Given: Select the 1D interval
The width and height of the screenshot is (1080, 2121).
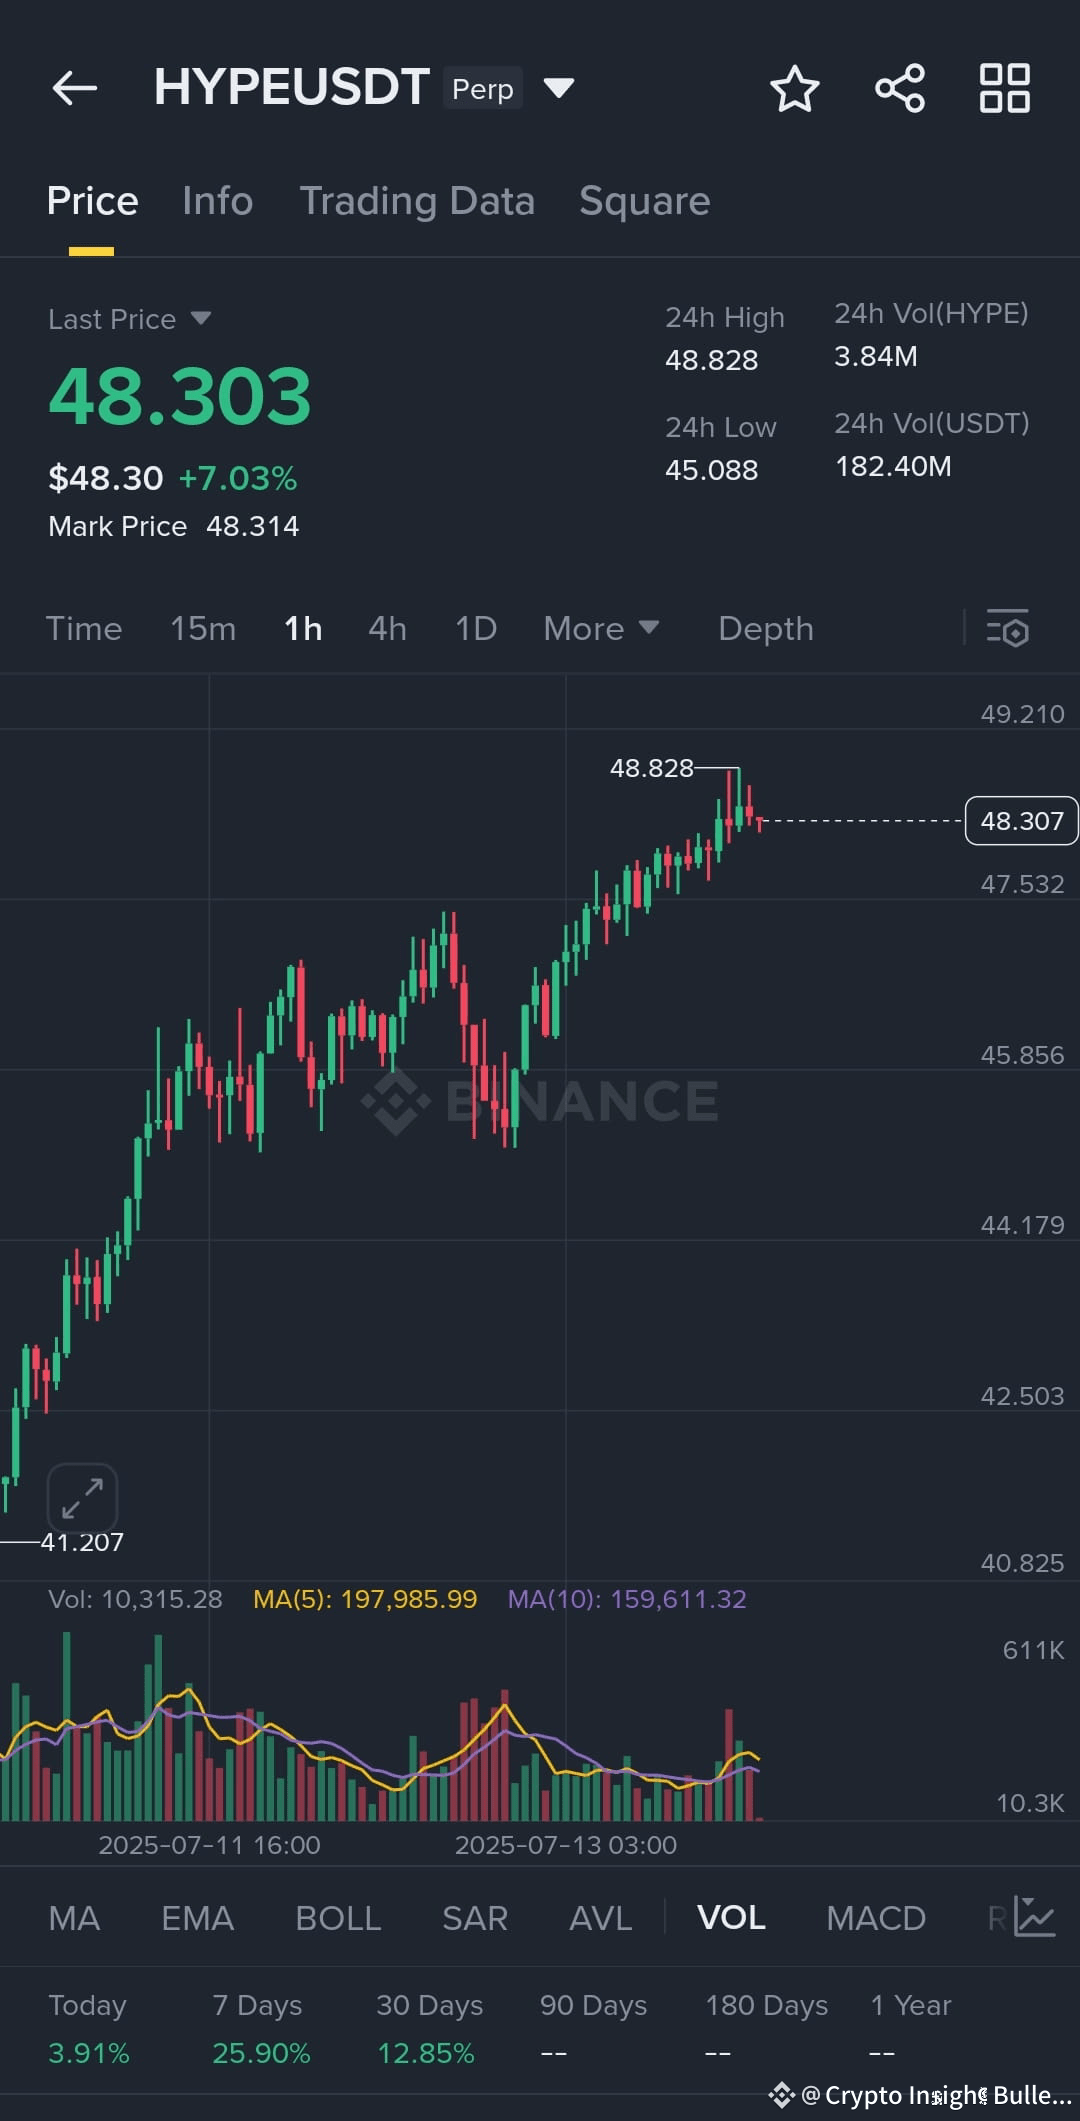Looking at the screenshot, I should (476, 628).
